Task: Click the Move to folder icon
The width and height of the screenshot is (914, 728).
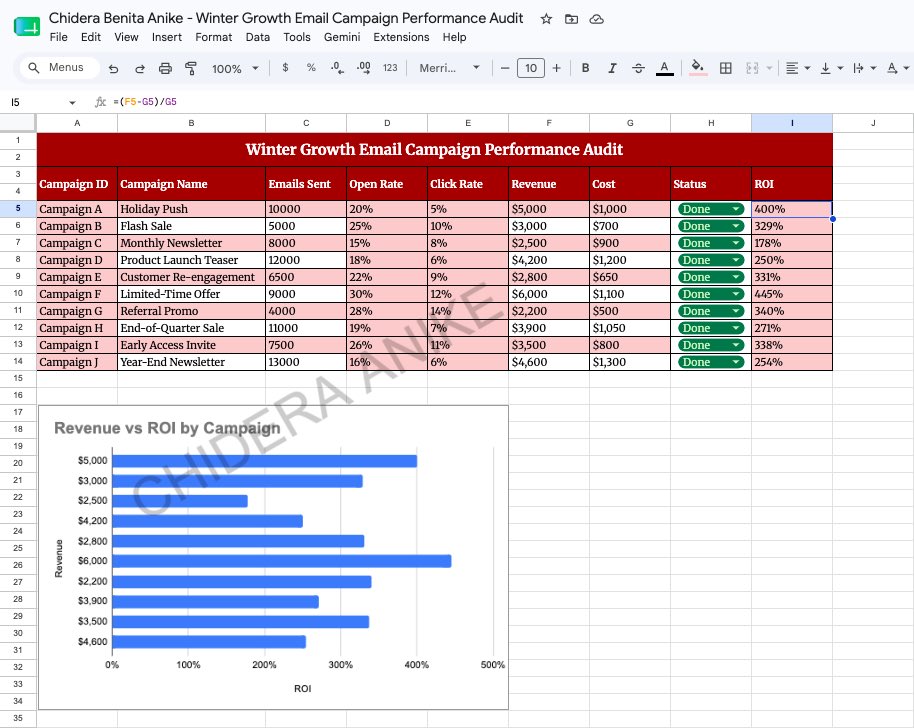Action: (571, 19)
